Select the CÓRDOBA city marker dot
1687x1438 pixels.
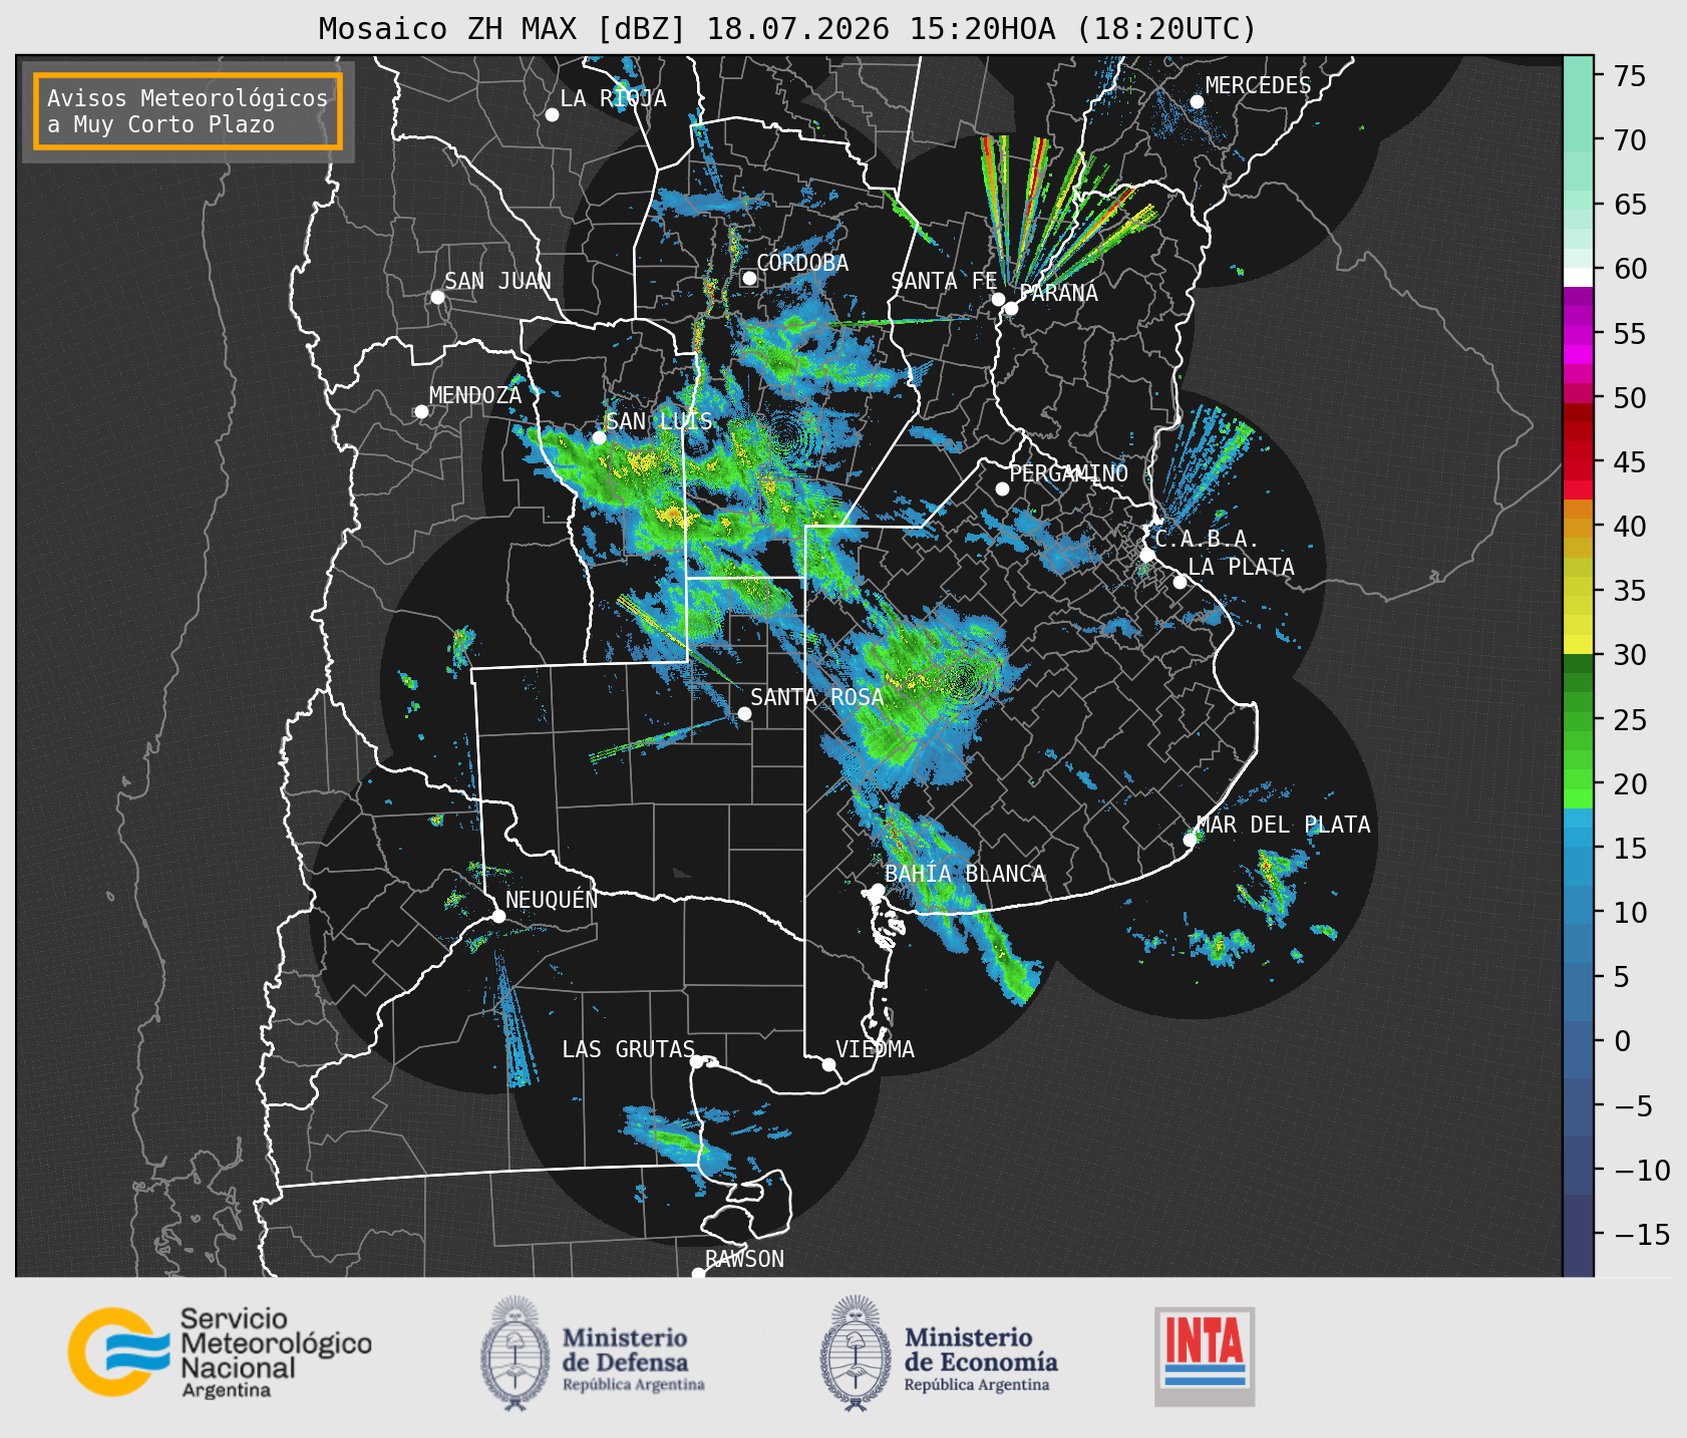point(749,278)
